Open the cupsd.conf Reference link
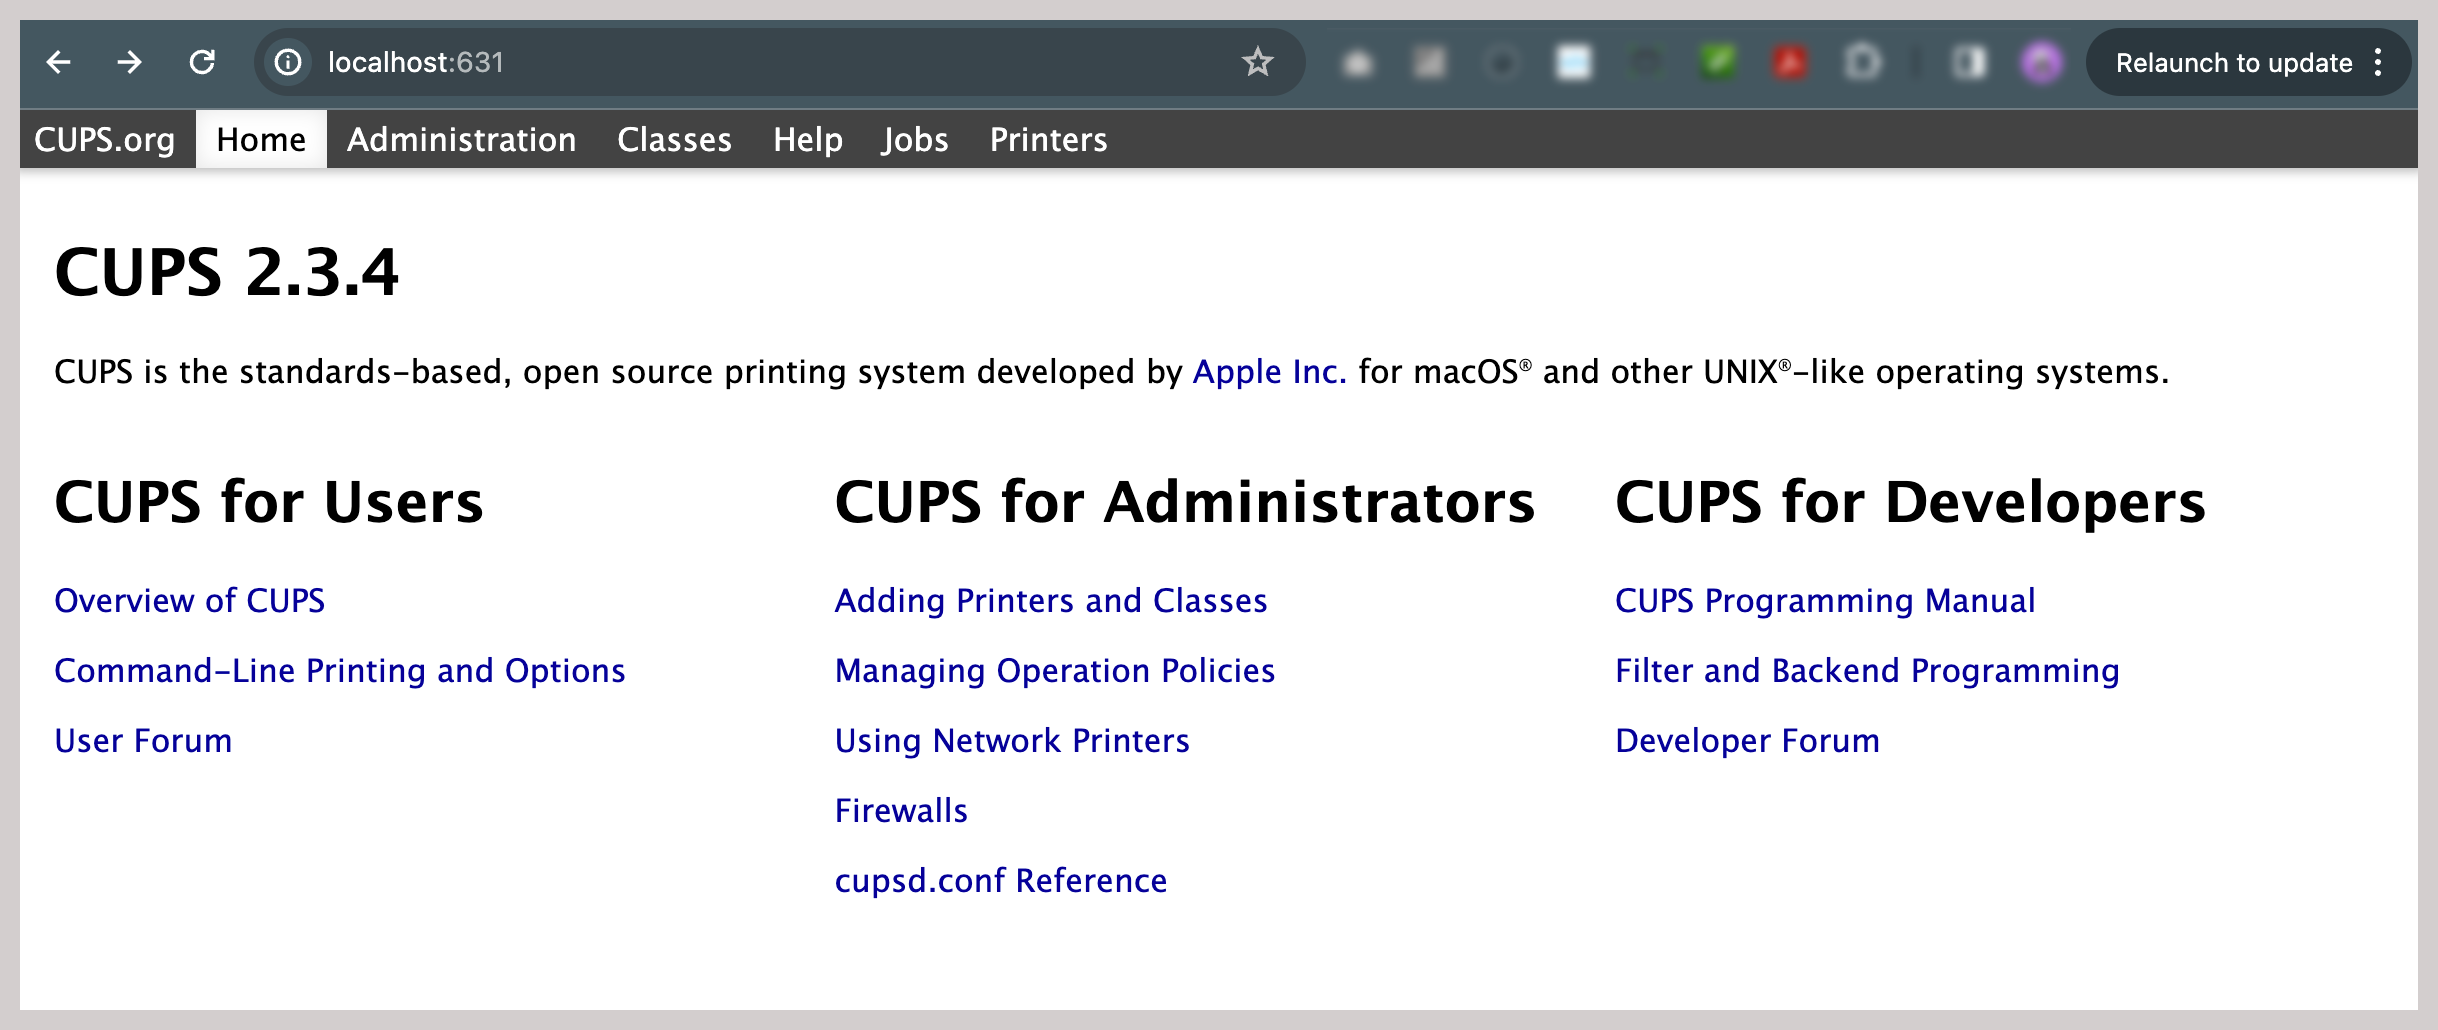This screenshot has width=2438, height=1030. (x=1000, y=881)
